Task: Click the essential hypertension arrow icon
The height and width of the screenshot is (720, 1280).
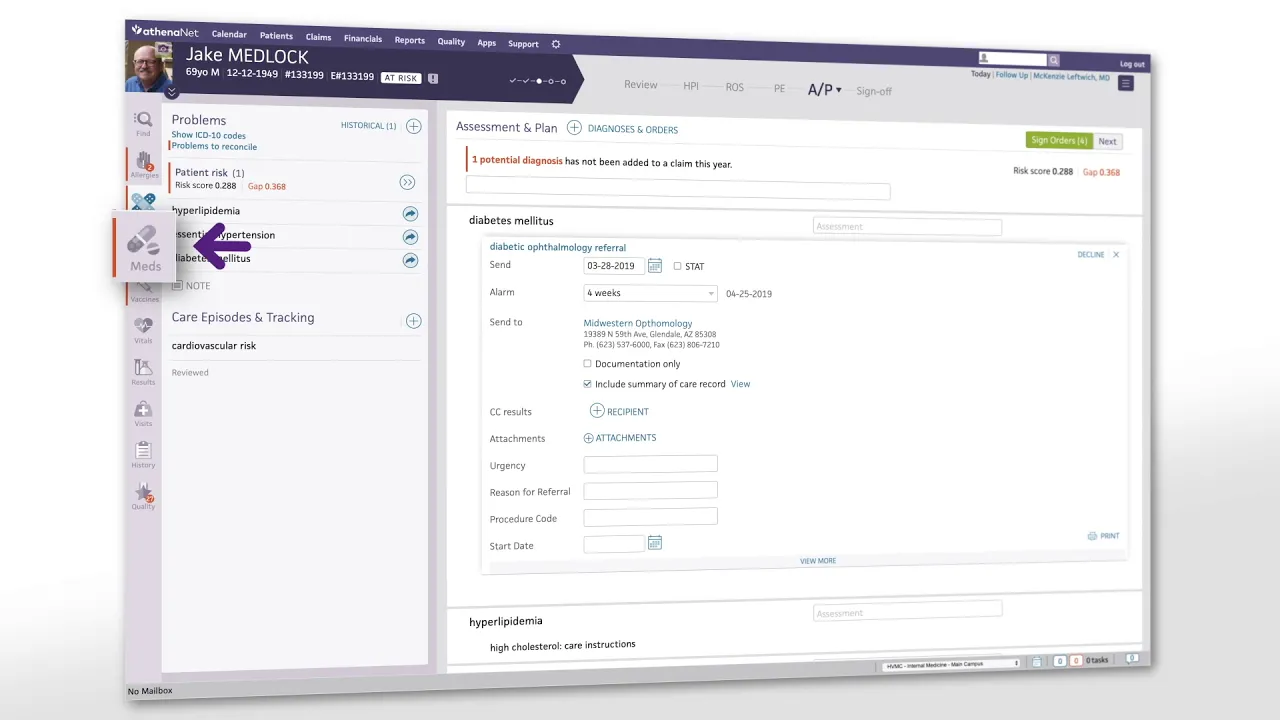Action: click(x=410, y=237)
